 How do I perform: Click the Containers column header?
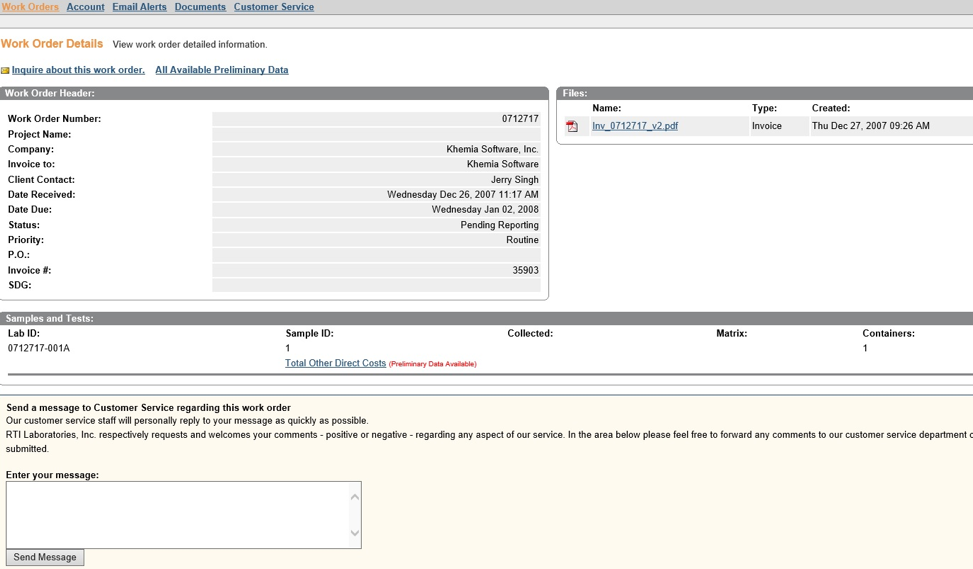tap(889, 333)
